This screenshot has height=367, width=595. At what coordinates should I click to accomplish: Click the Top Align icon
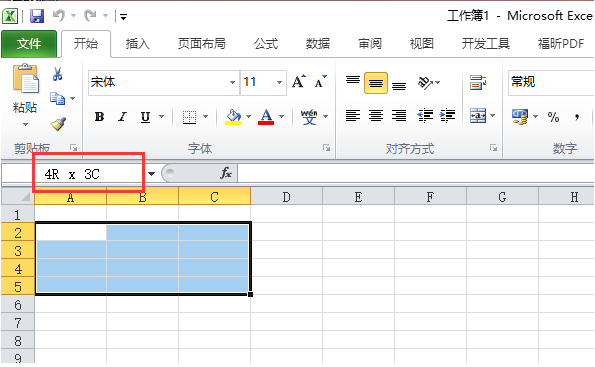click(353, 82)
